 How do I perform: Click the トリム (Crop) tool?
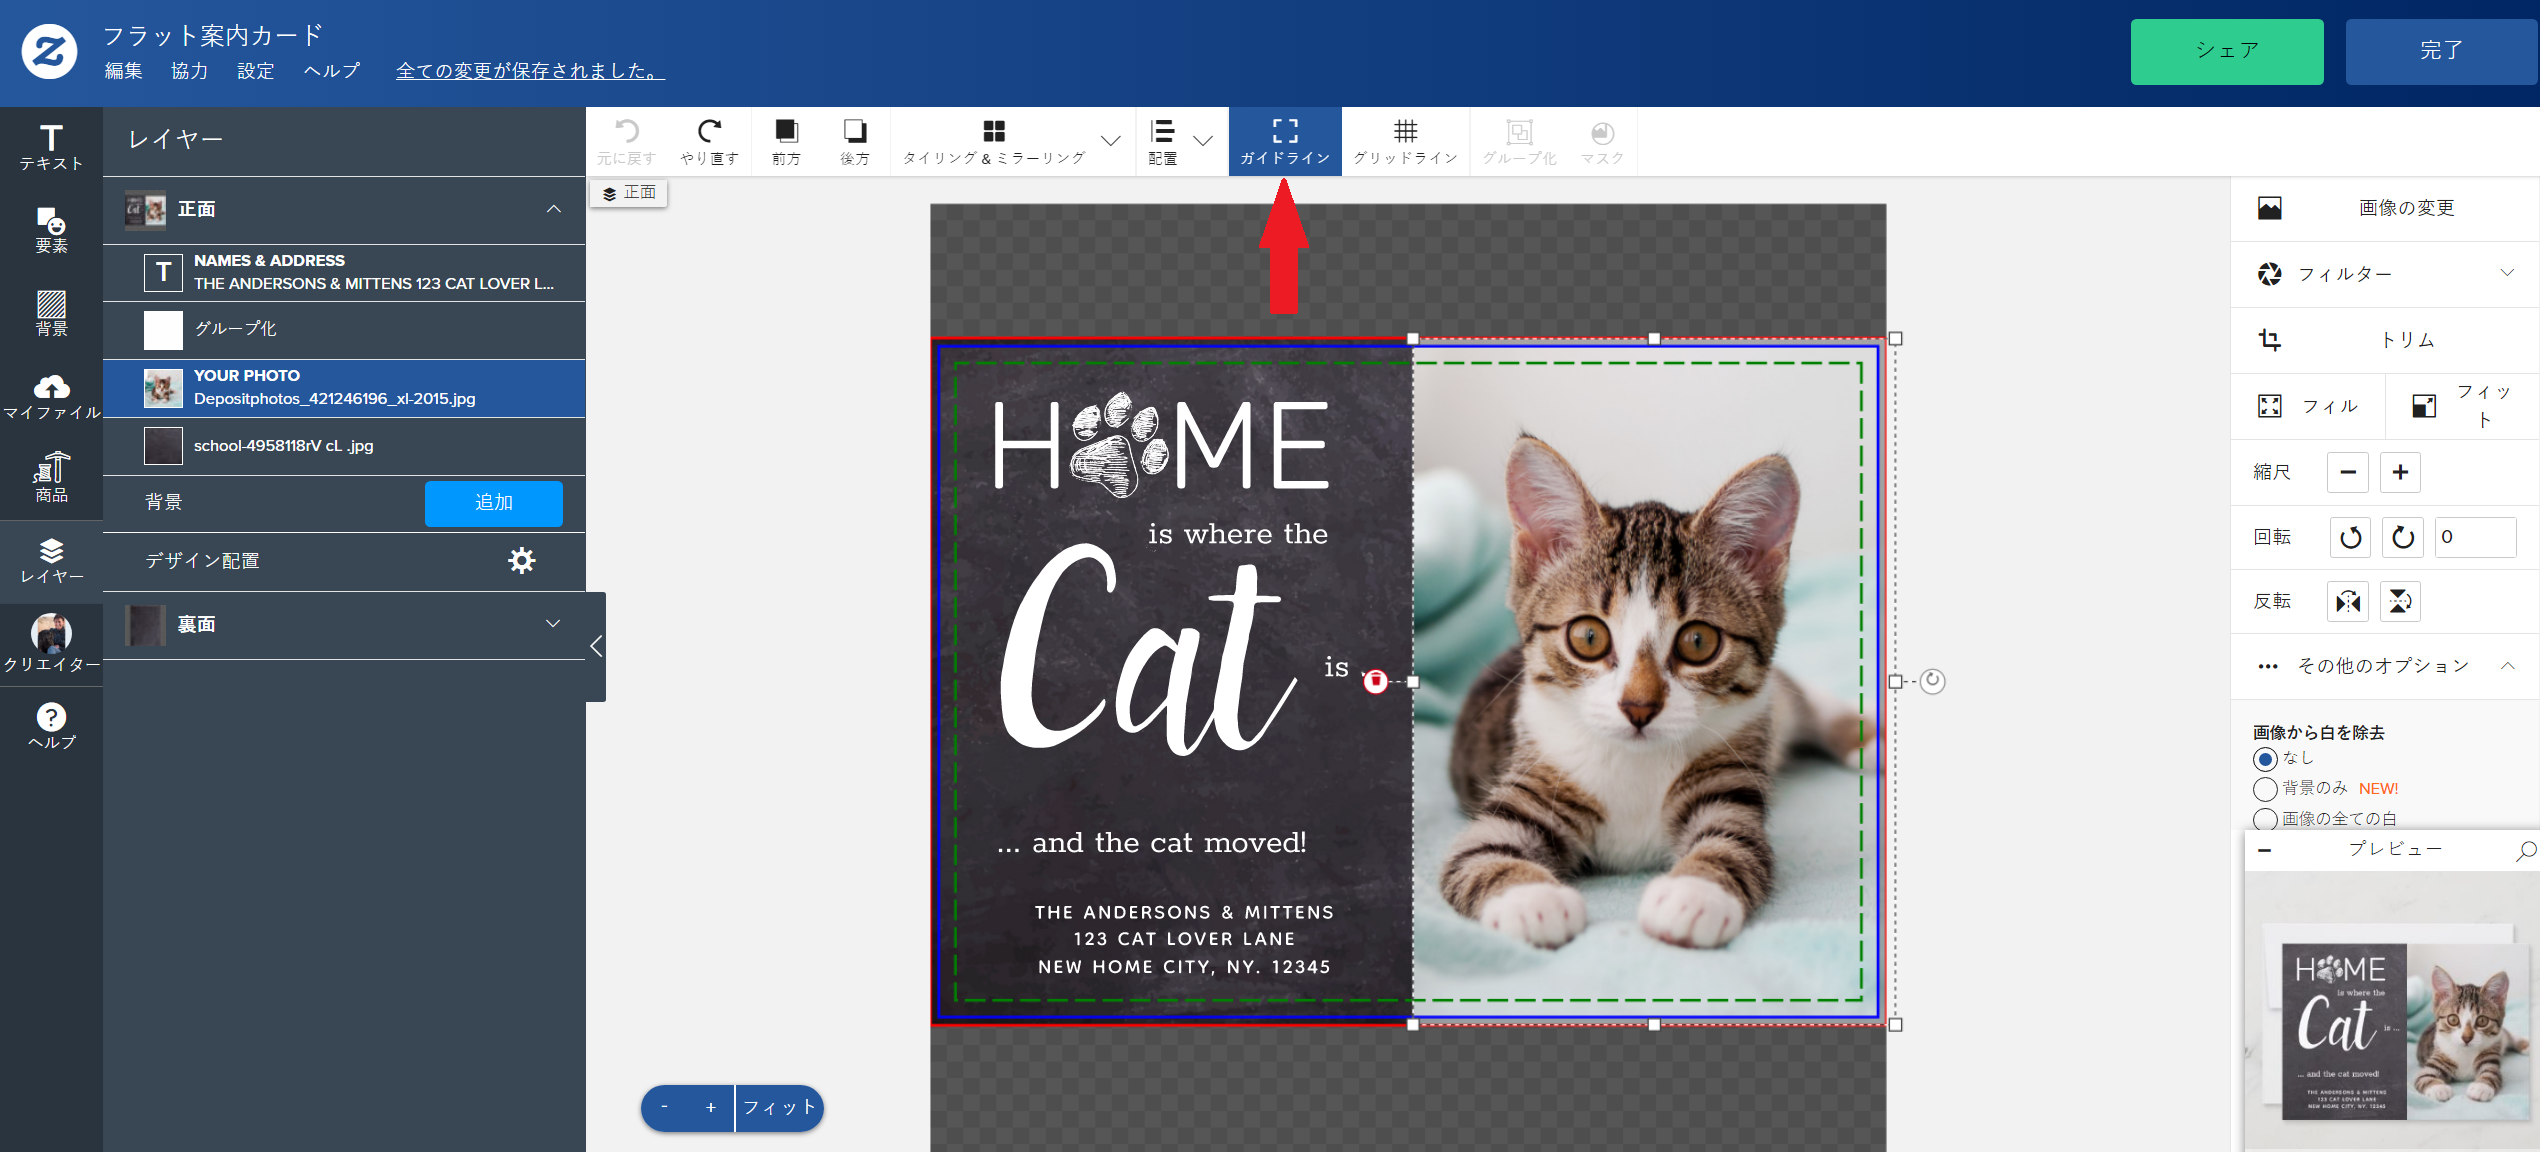(2385, 340)
